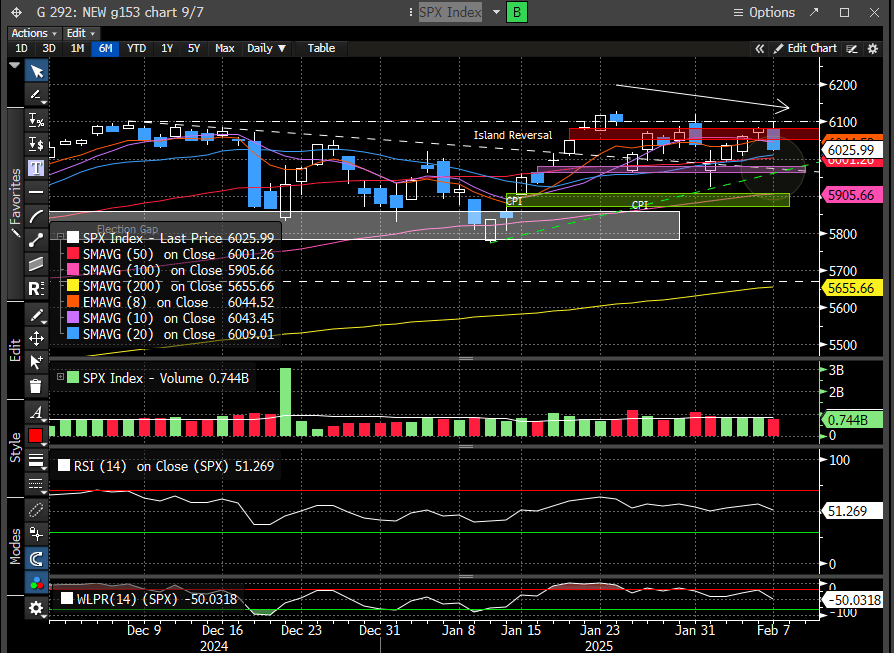This screenshot has height=653, width=894.
Task: Expand the SPX Index Volume legend
Action: (60, 376)
